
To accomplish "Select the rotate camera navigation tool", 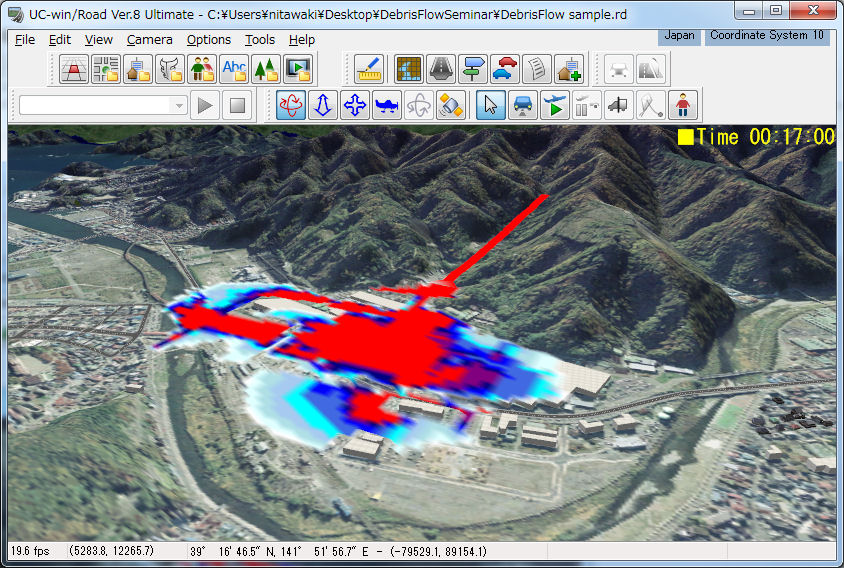I will point(292,105).
